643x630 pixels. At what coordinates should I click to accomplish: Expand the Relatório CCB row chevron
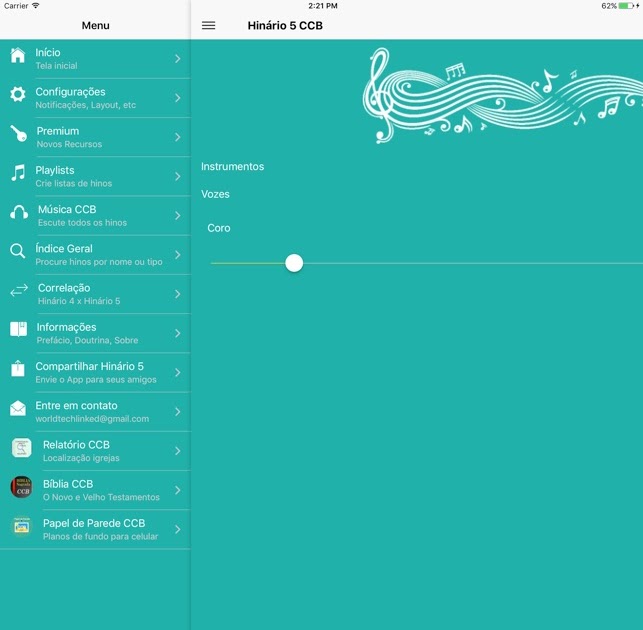178,451
